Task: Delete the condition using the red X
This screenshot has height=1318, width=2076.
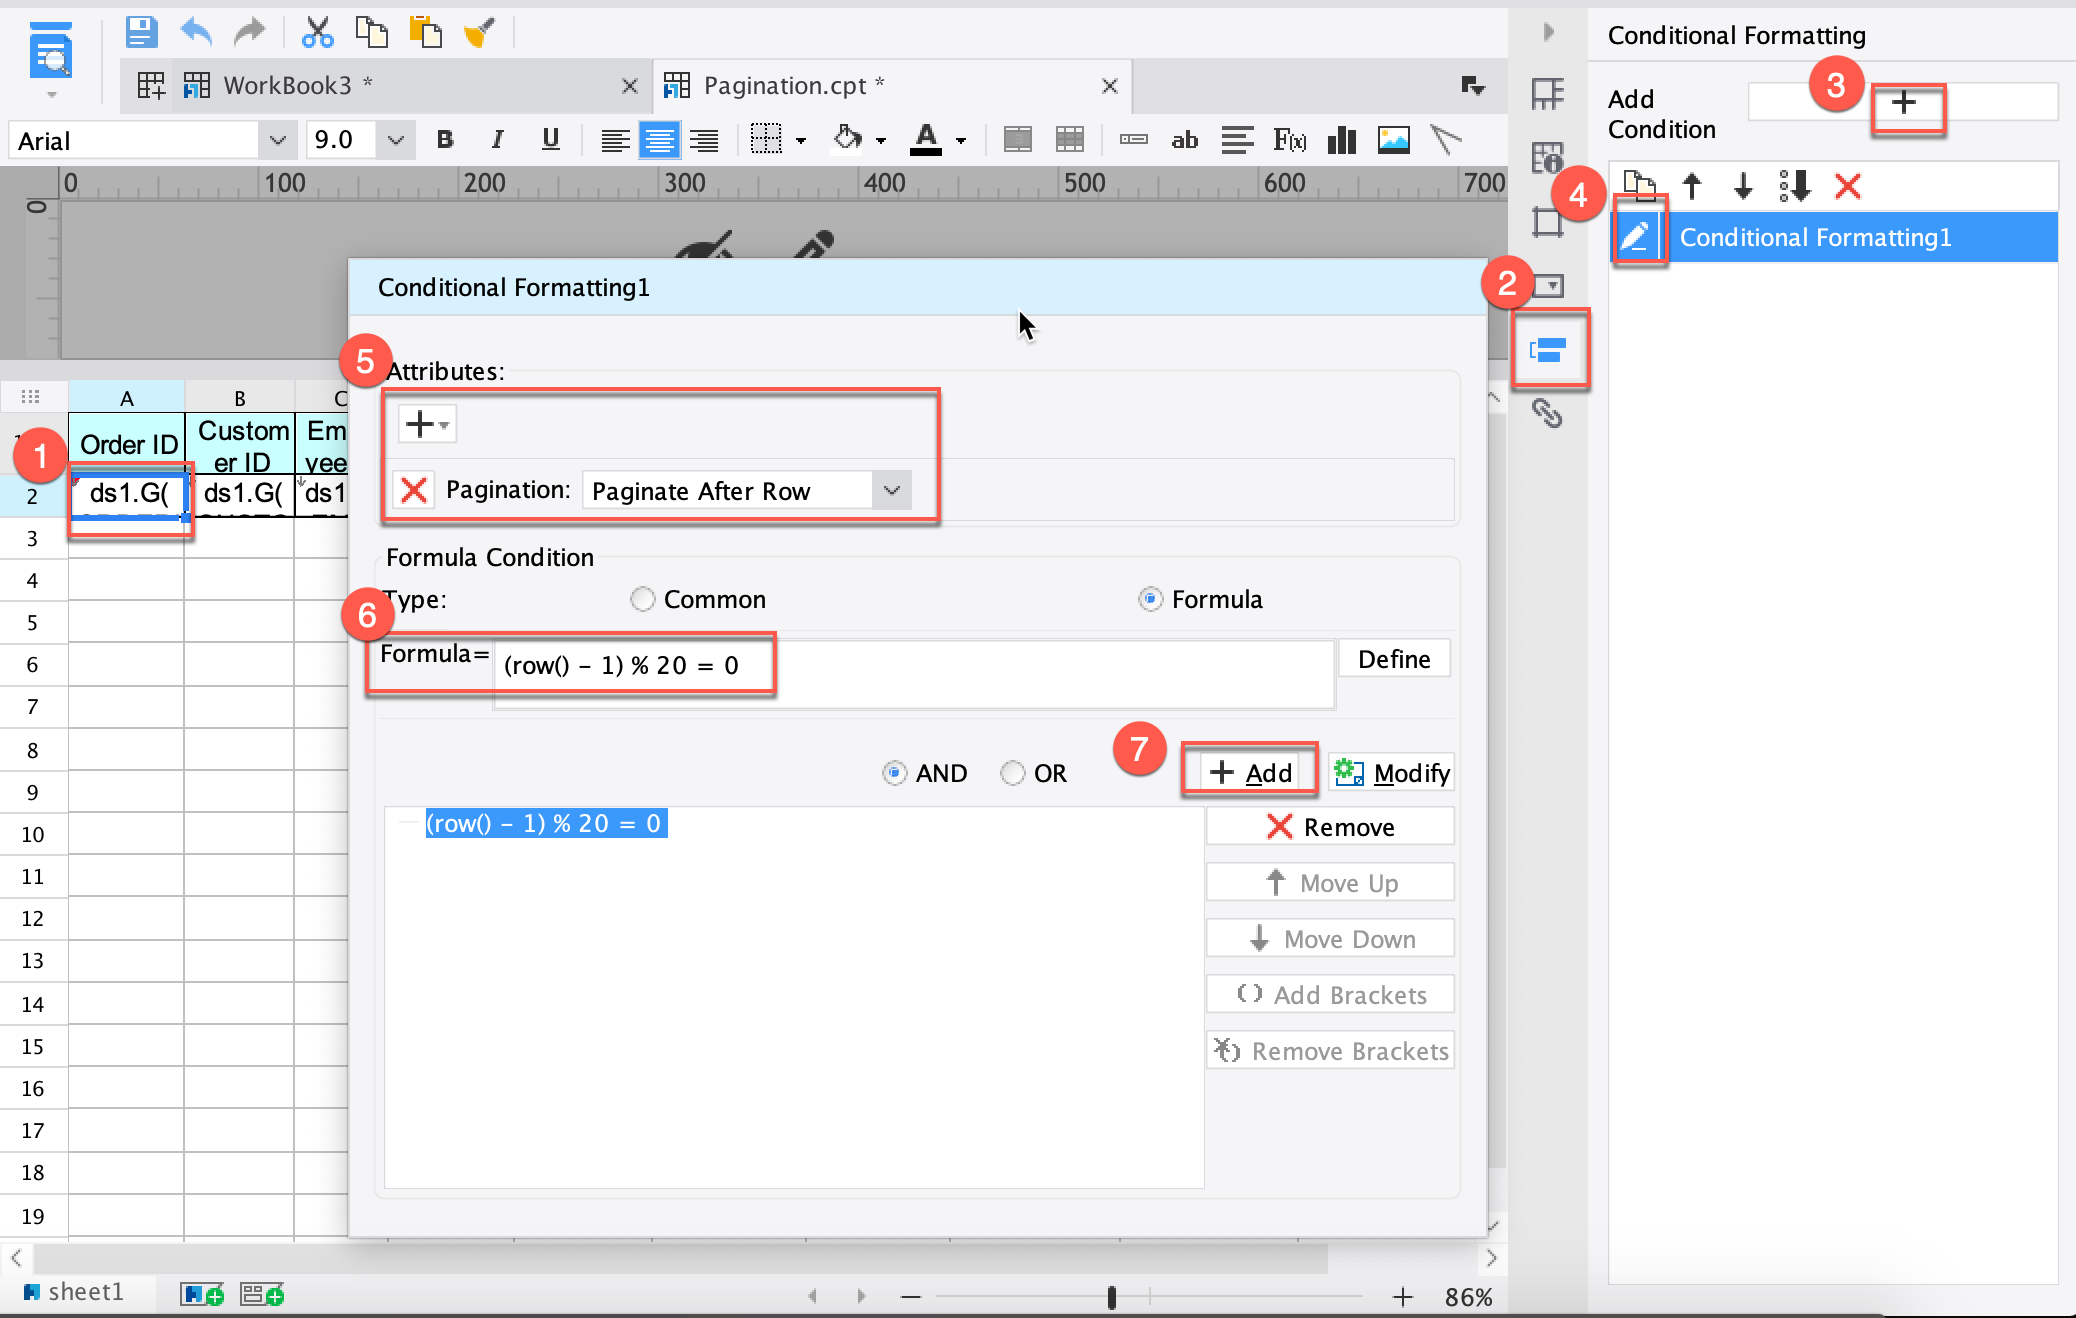Action: [x=1848, y=186]
